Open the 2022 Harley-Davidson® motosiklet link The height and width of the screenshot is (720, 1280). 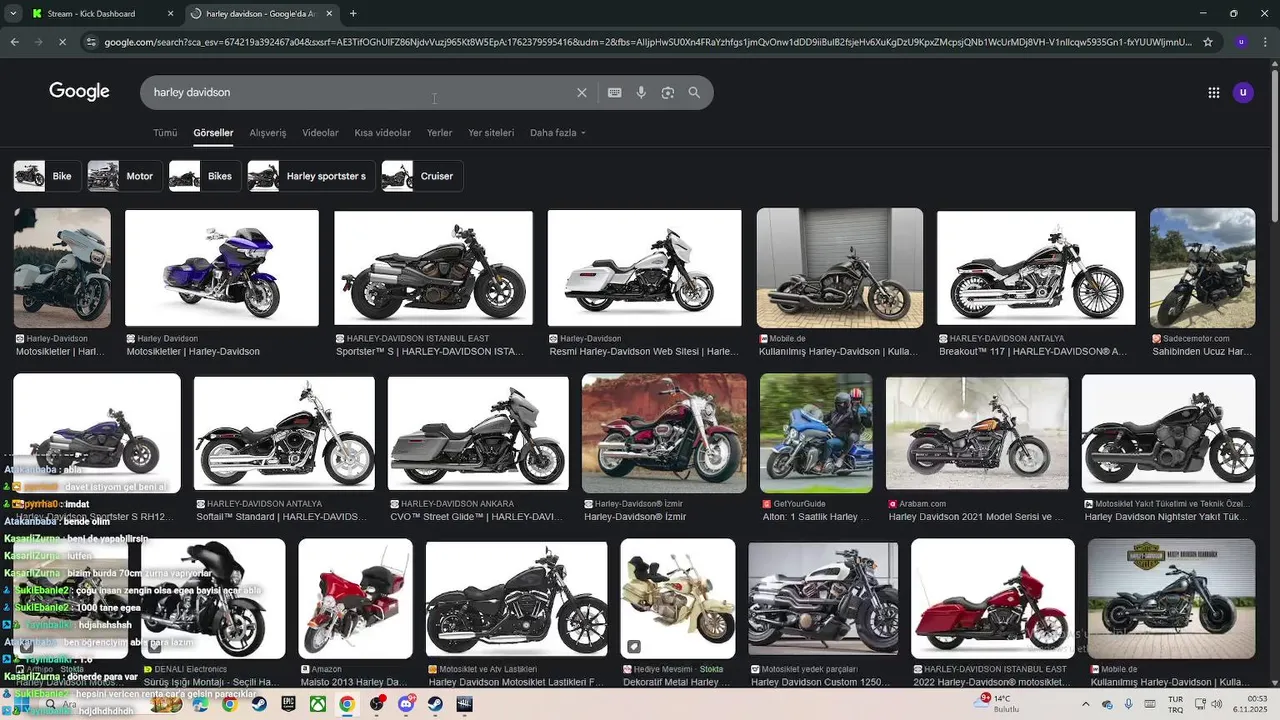coord(990,682)
